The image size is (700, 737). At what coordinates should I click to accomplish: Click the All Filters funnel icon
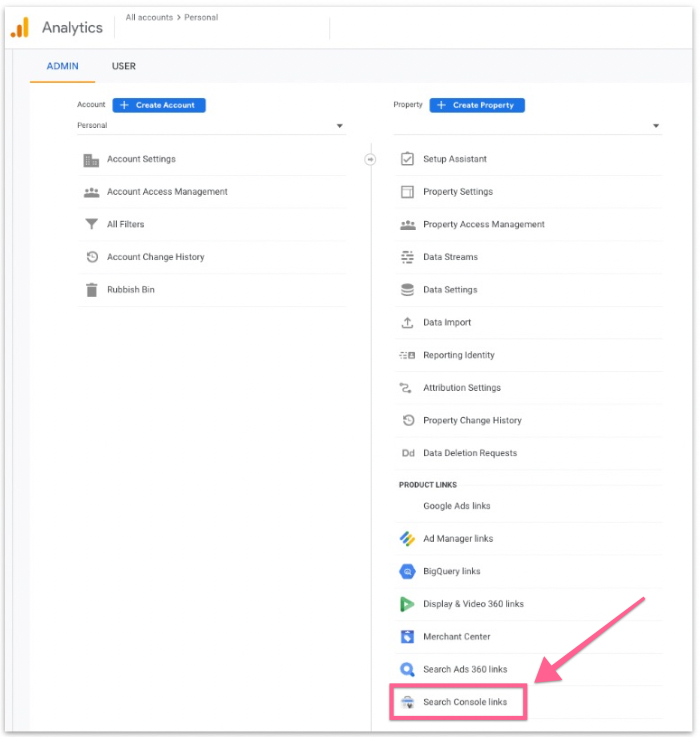click(91, 225)
